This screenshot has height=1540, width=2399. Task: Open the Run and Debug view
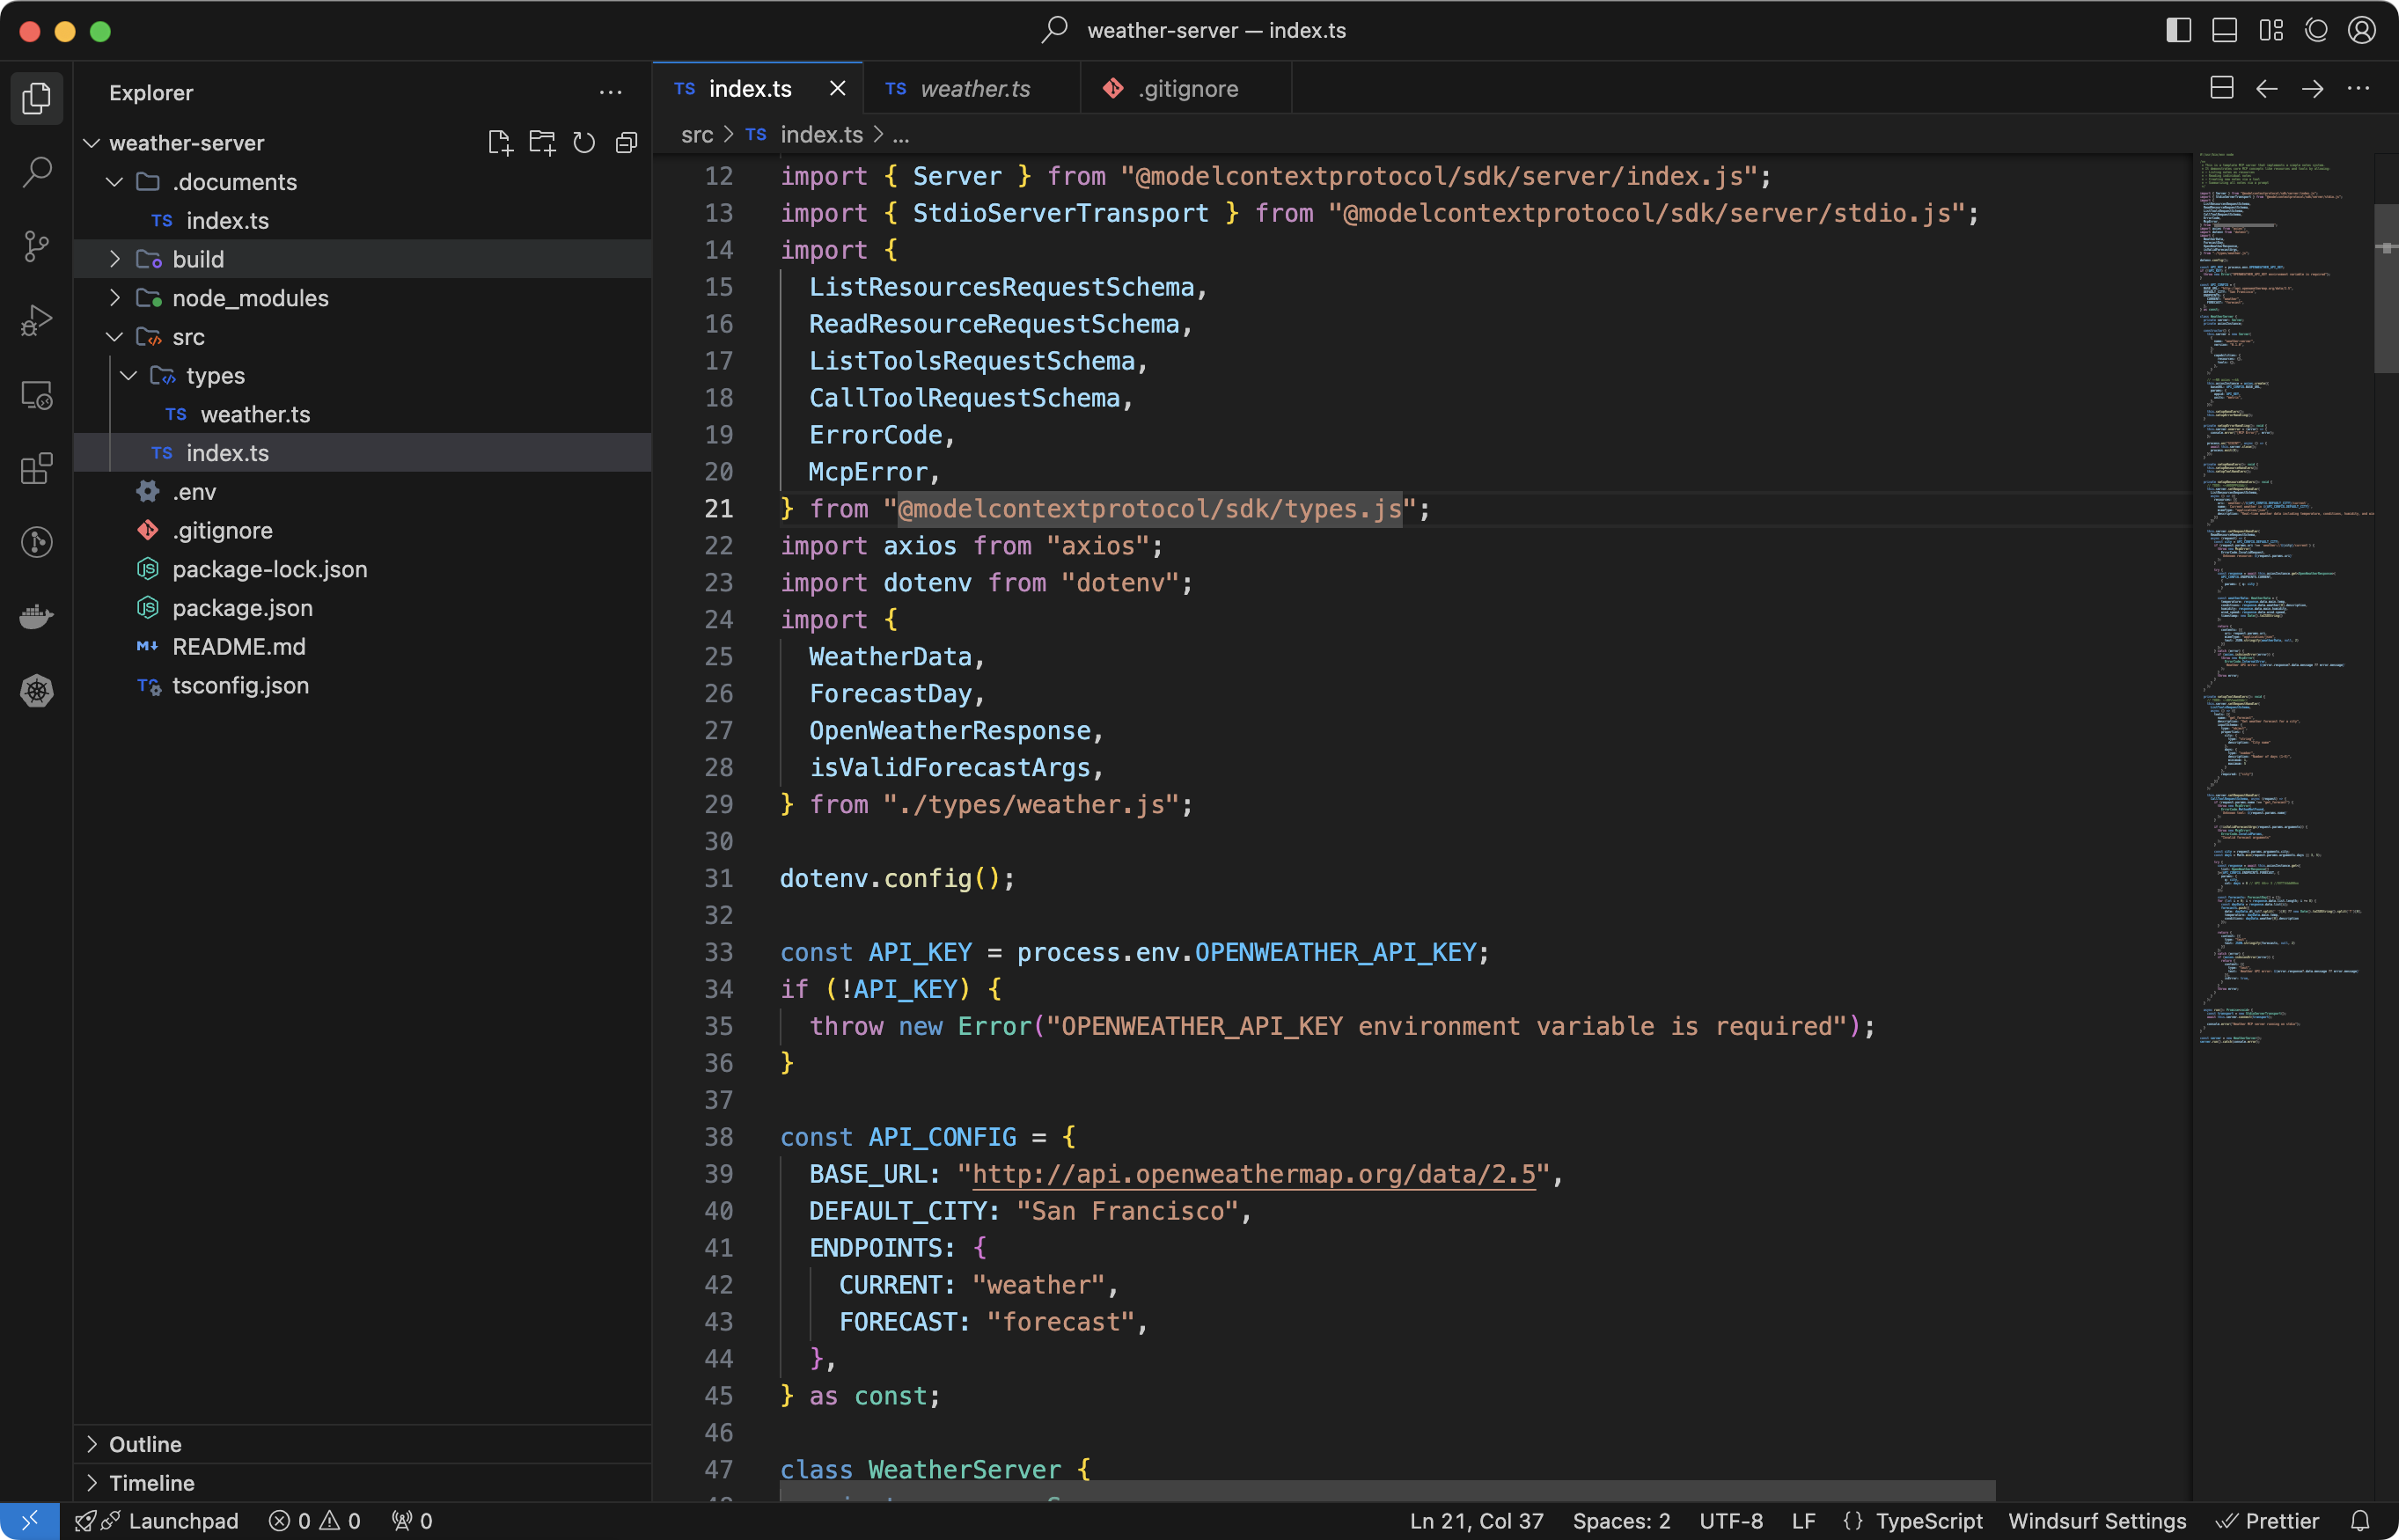37,320
